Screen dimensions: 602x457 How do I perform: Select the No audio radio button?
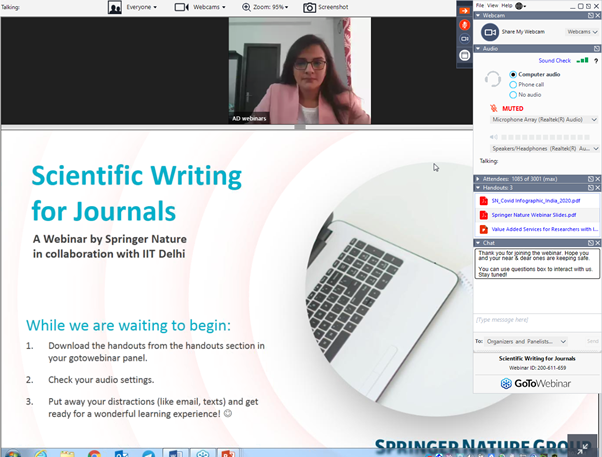[513, 95]
